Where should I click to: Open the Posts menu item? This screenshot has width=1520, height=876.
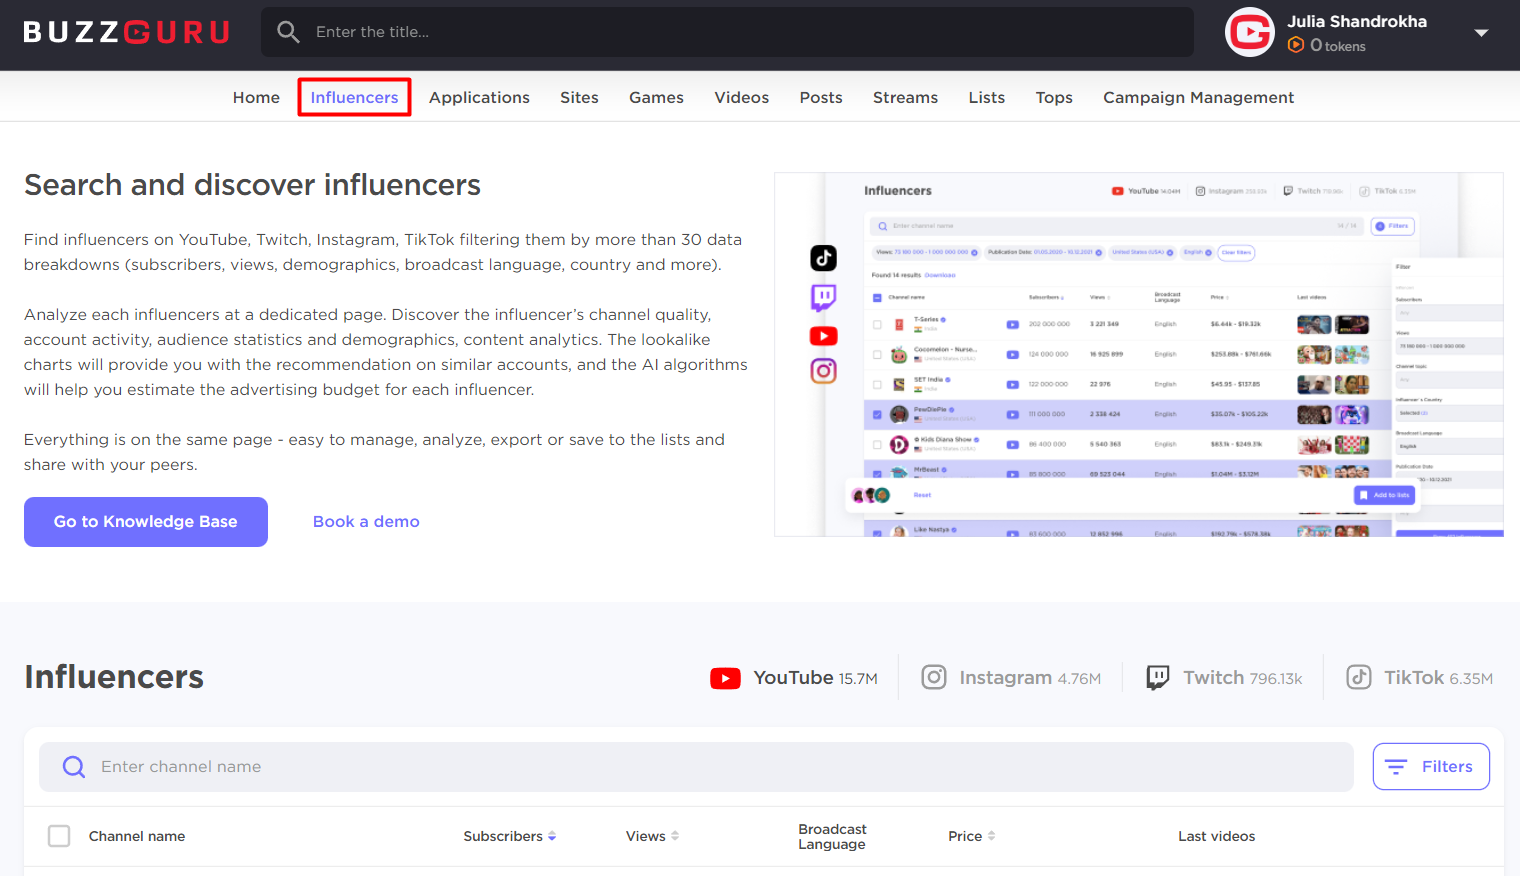pyautogui.click(x=821, y=97)
